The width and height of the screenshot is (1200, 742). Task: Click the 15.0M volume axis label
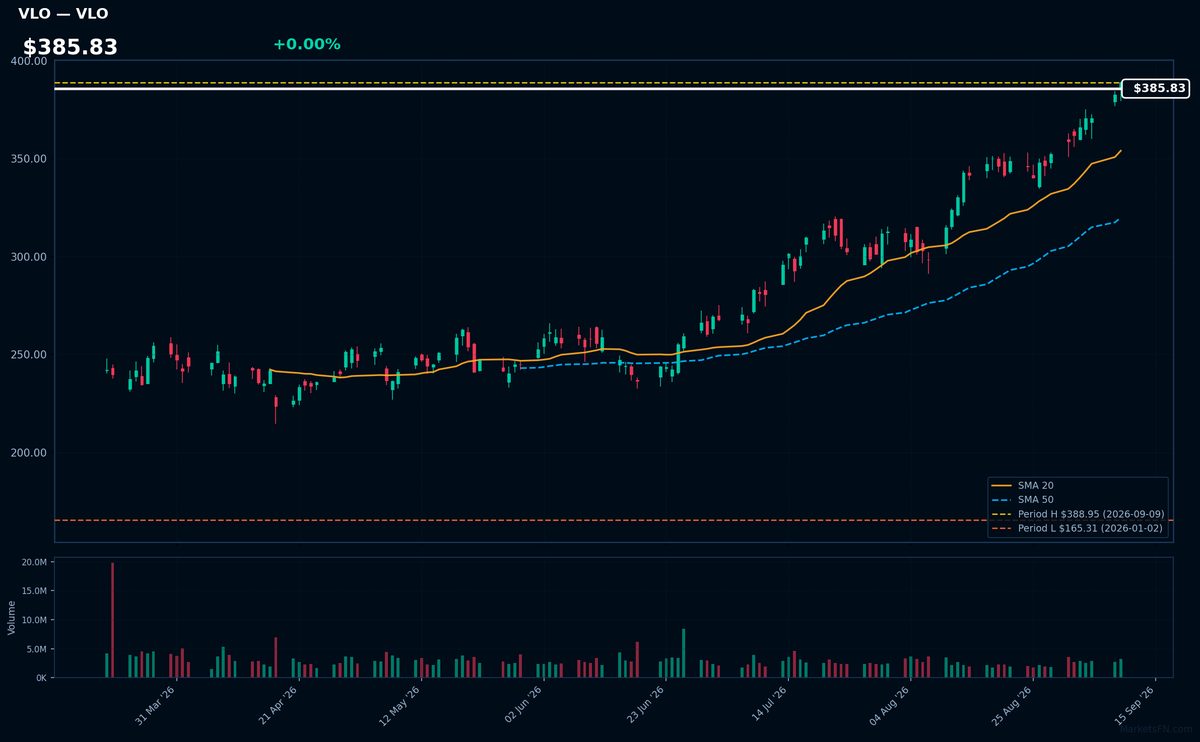tap(34, 592)
